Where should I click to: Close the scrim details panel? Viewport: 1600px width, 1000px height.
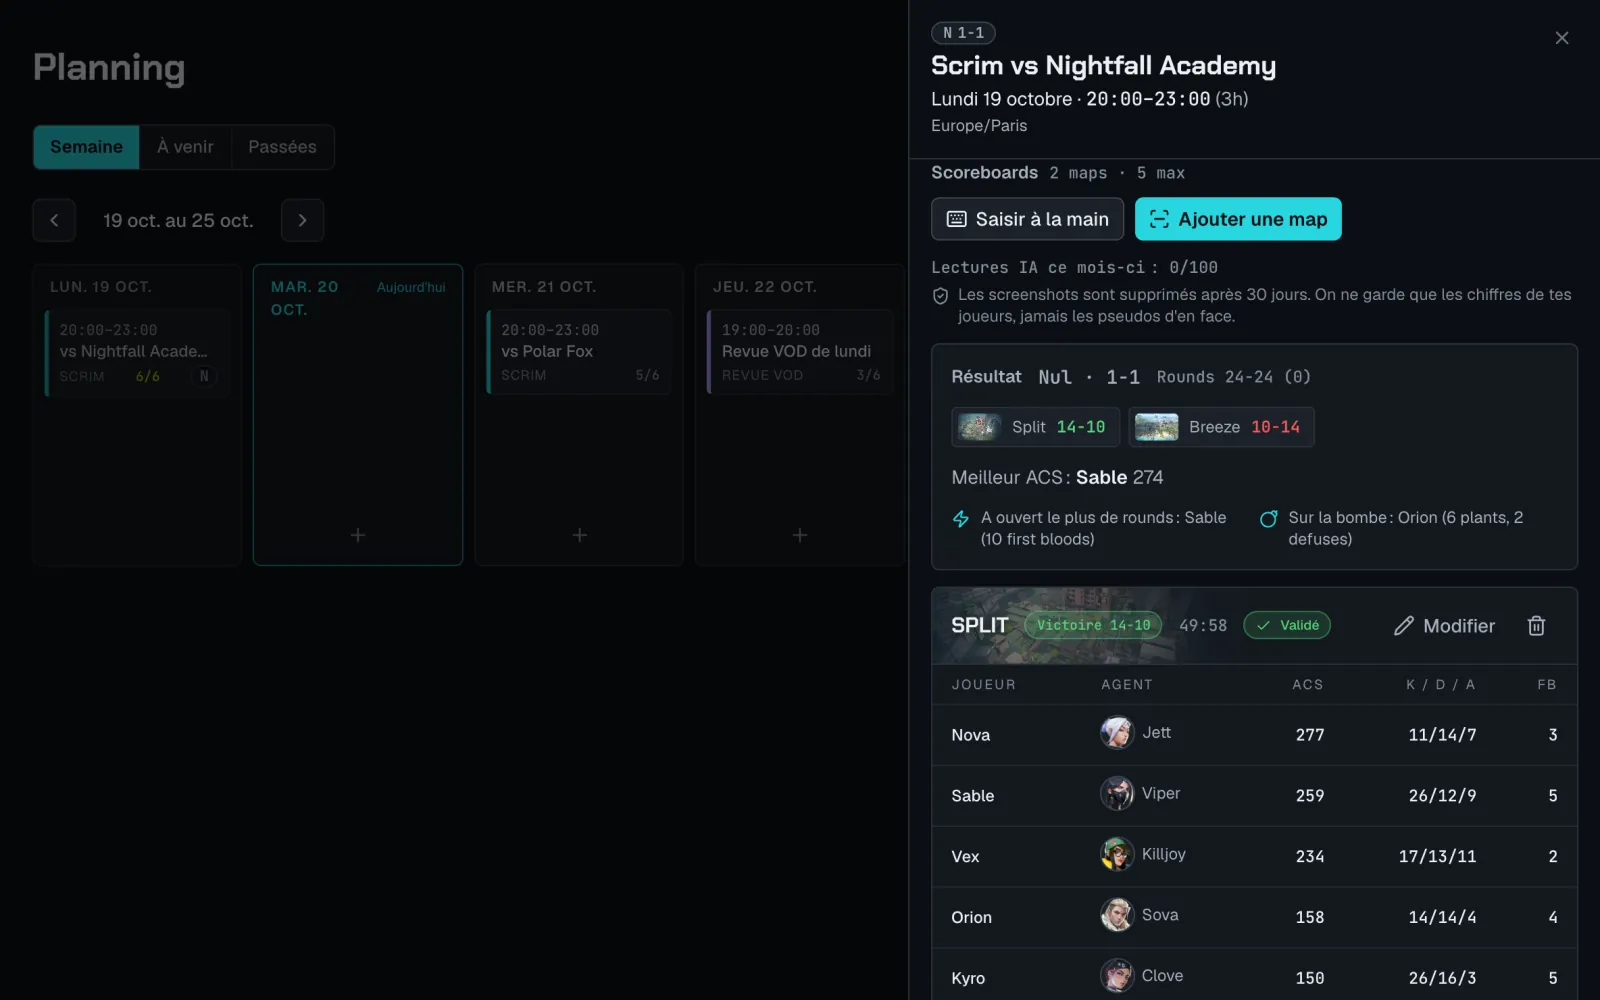(1561, 38)
